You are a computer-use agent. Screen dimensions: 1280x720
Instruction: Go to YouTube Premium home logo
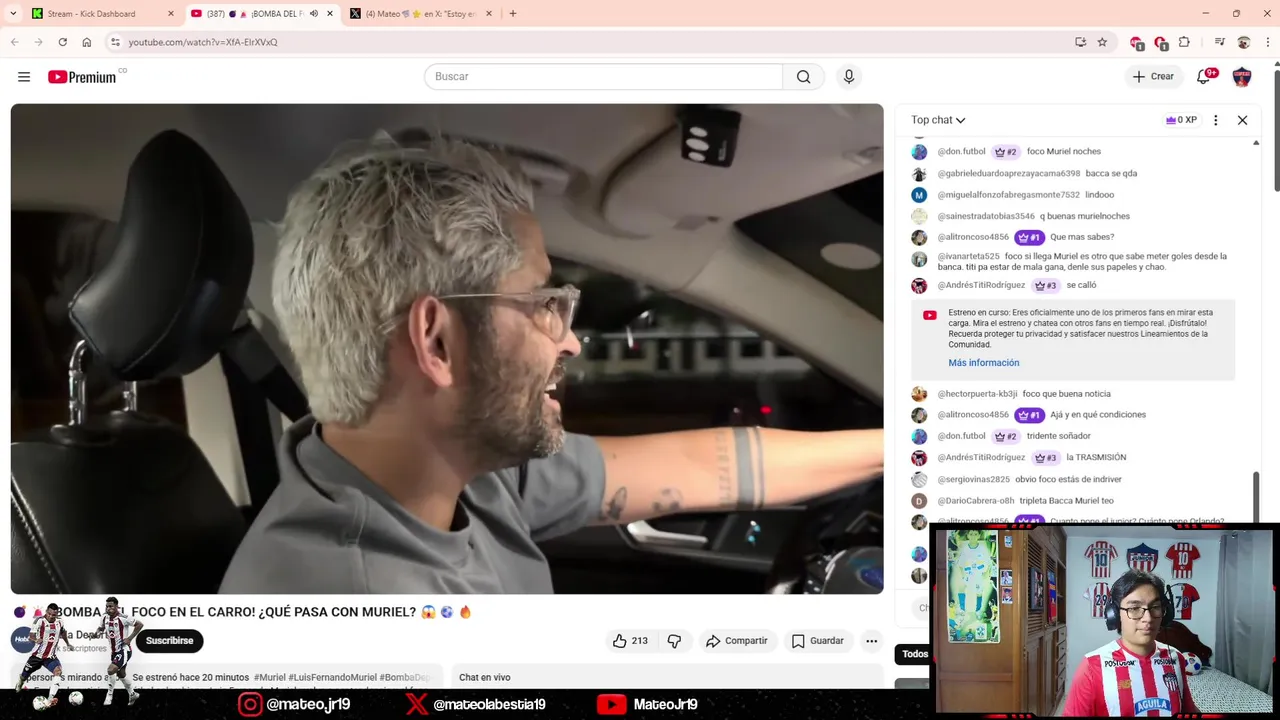[x=82, y=77]
